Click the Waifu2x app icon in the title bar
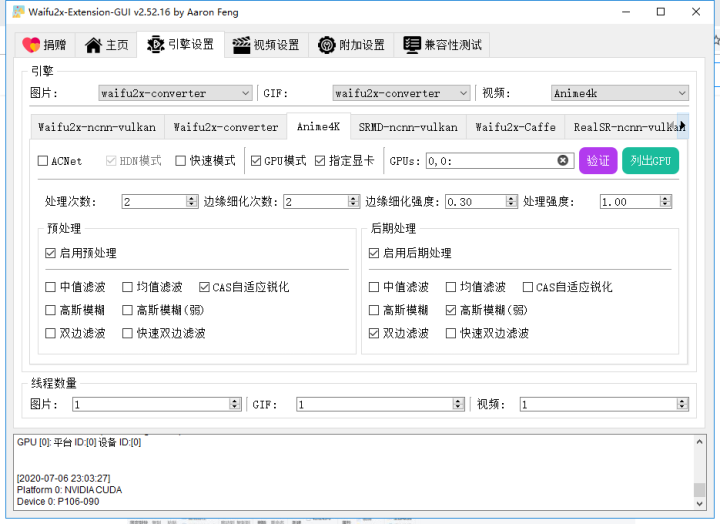Screen dimensions: 720x524 pos(18,12)
